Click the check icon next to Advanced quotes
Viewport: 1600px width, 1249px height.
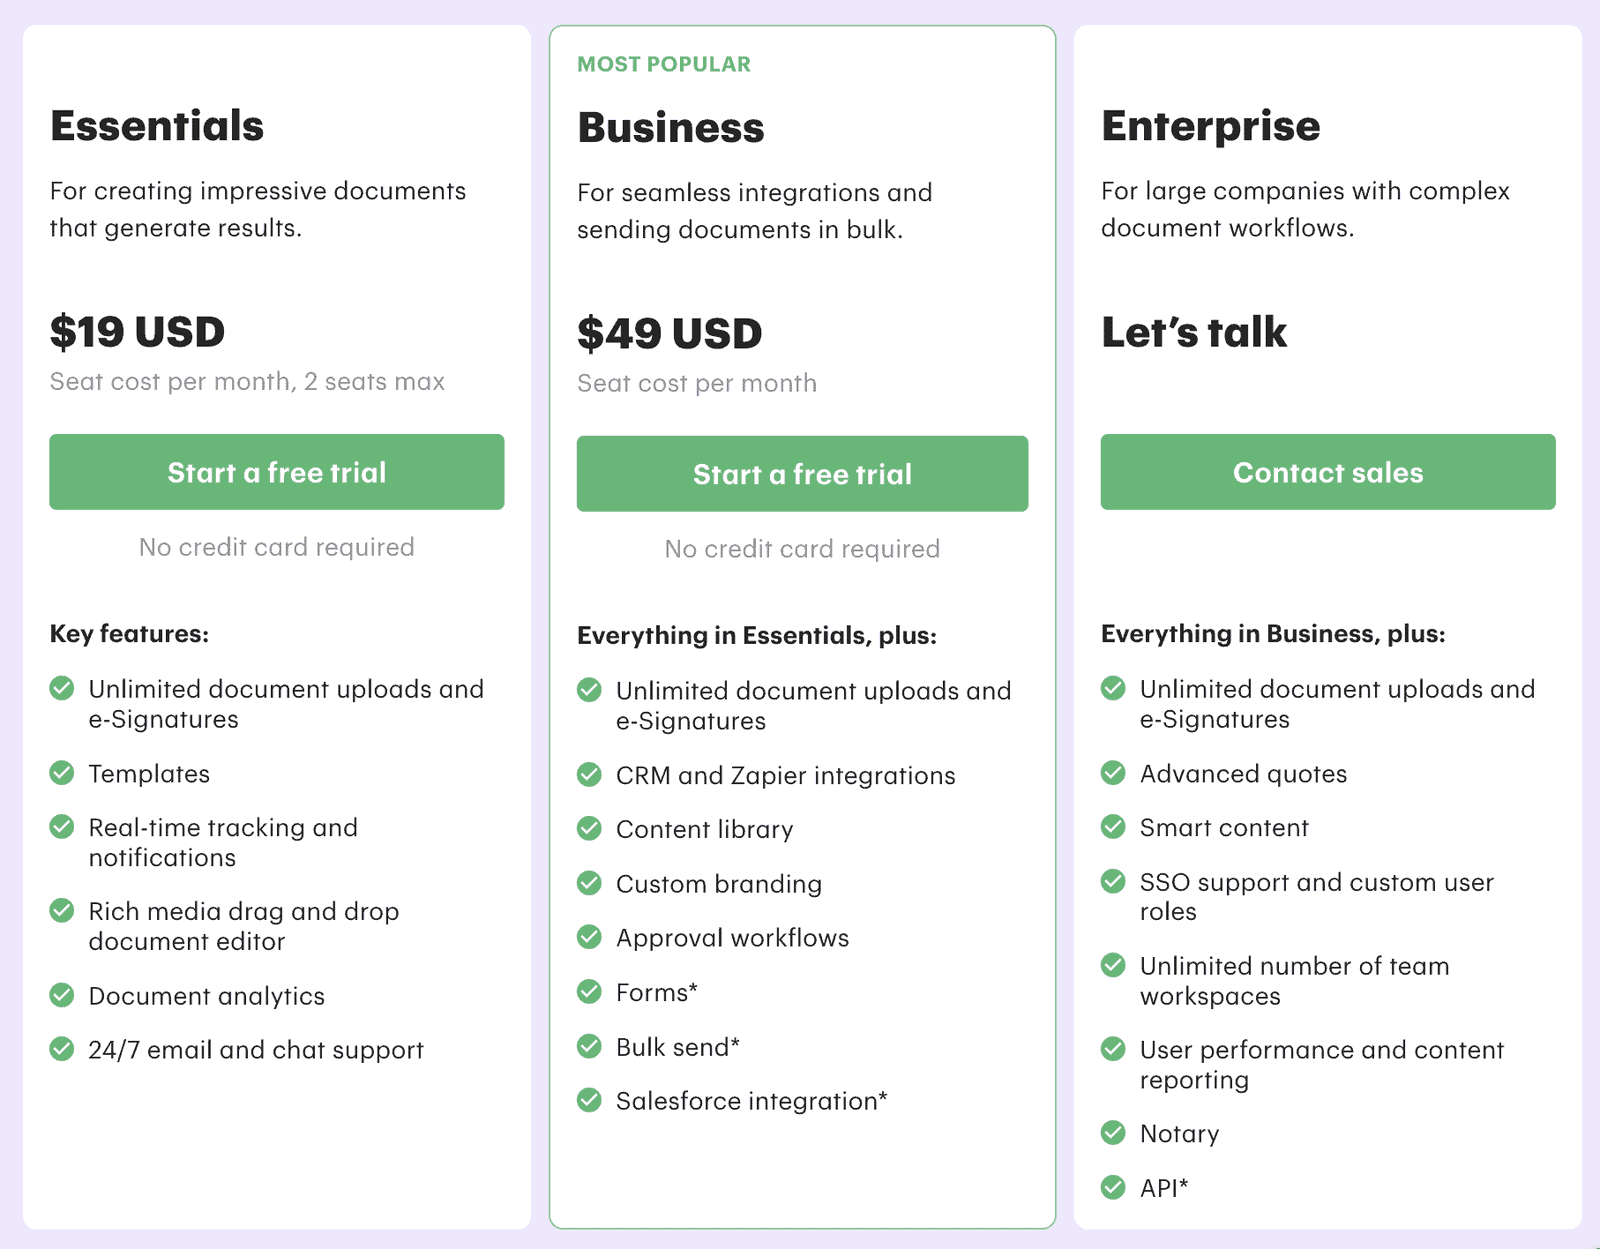coord(1113,773)
